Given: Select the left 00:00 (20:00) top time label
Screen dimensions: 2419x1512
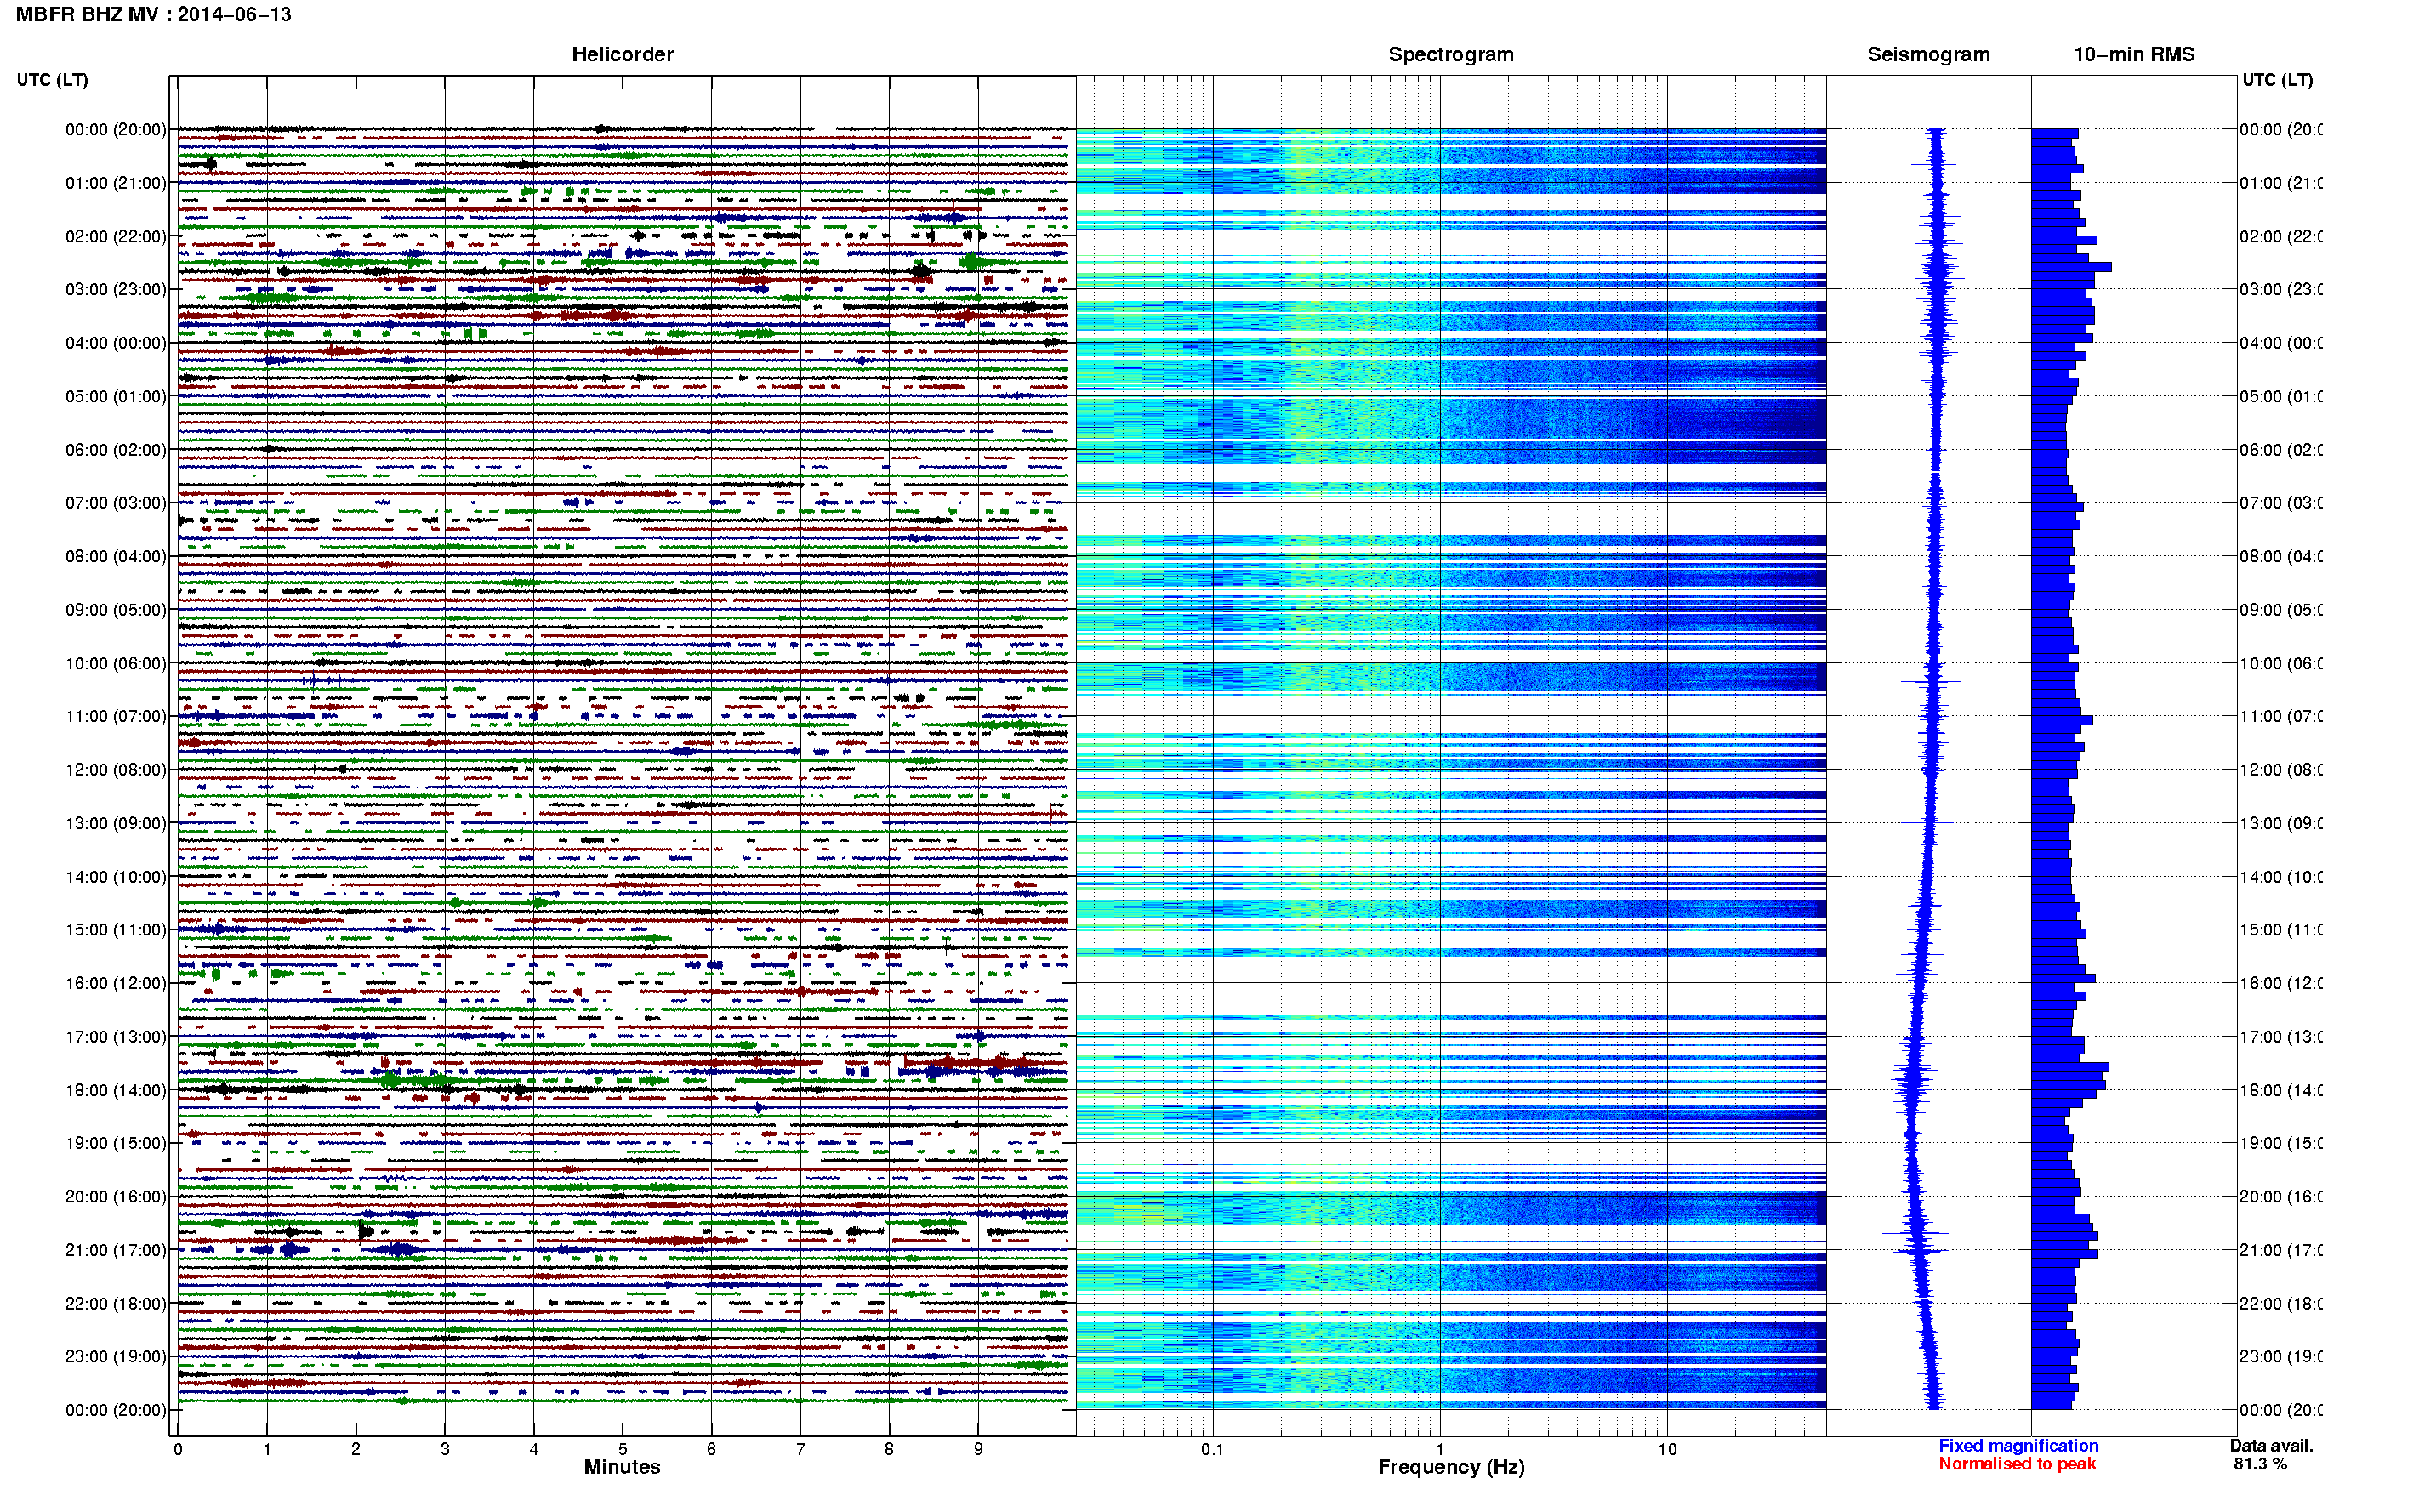Looking at the screenshot, I should (x=116, y=129).
